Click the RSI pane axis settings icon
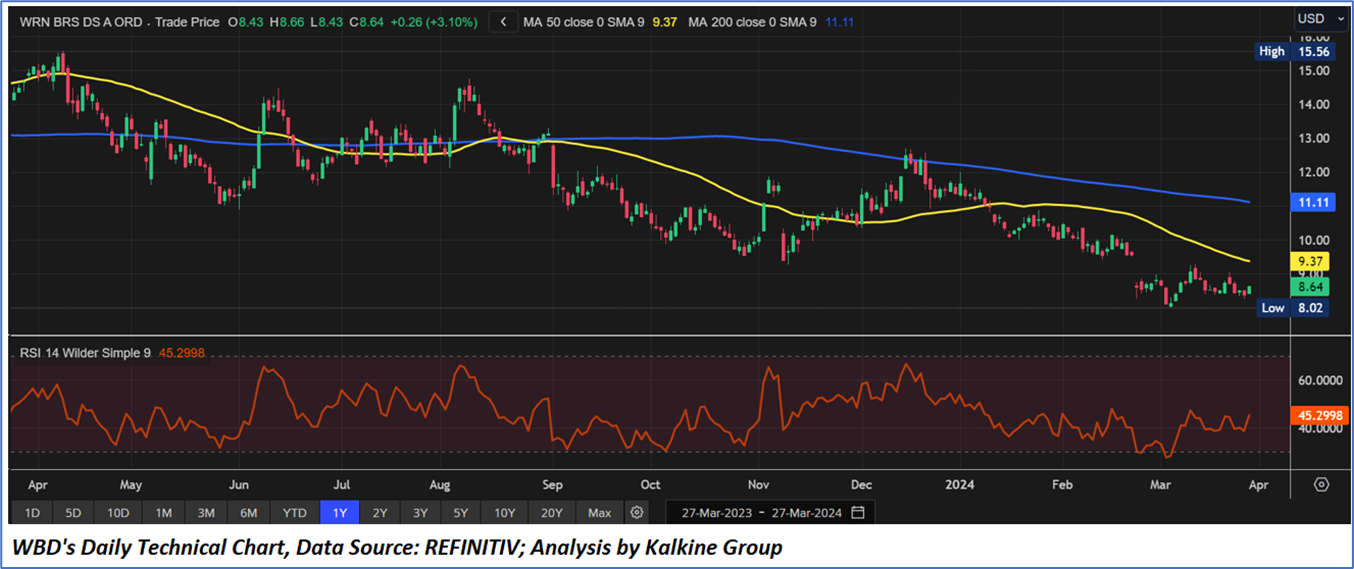 [1321, 485]
